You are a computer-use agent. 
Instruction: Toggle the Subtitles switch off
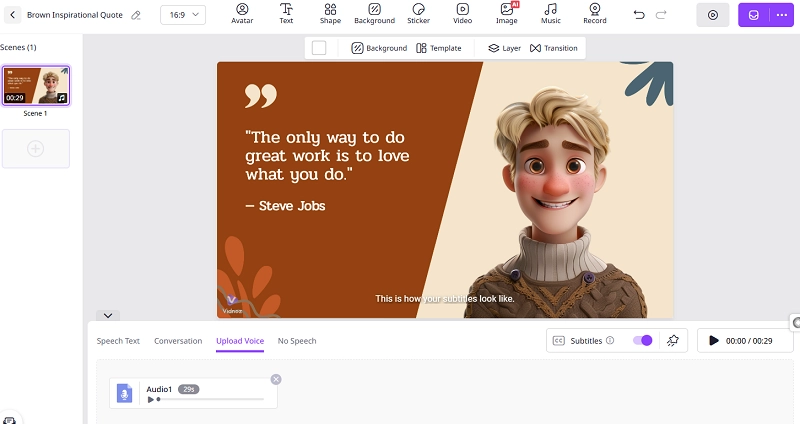point(642,340)
